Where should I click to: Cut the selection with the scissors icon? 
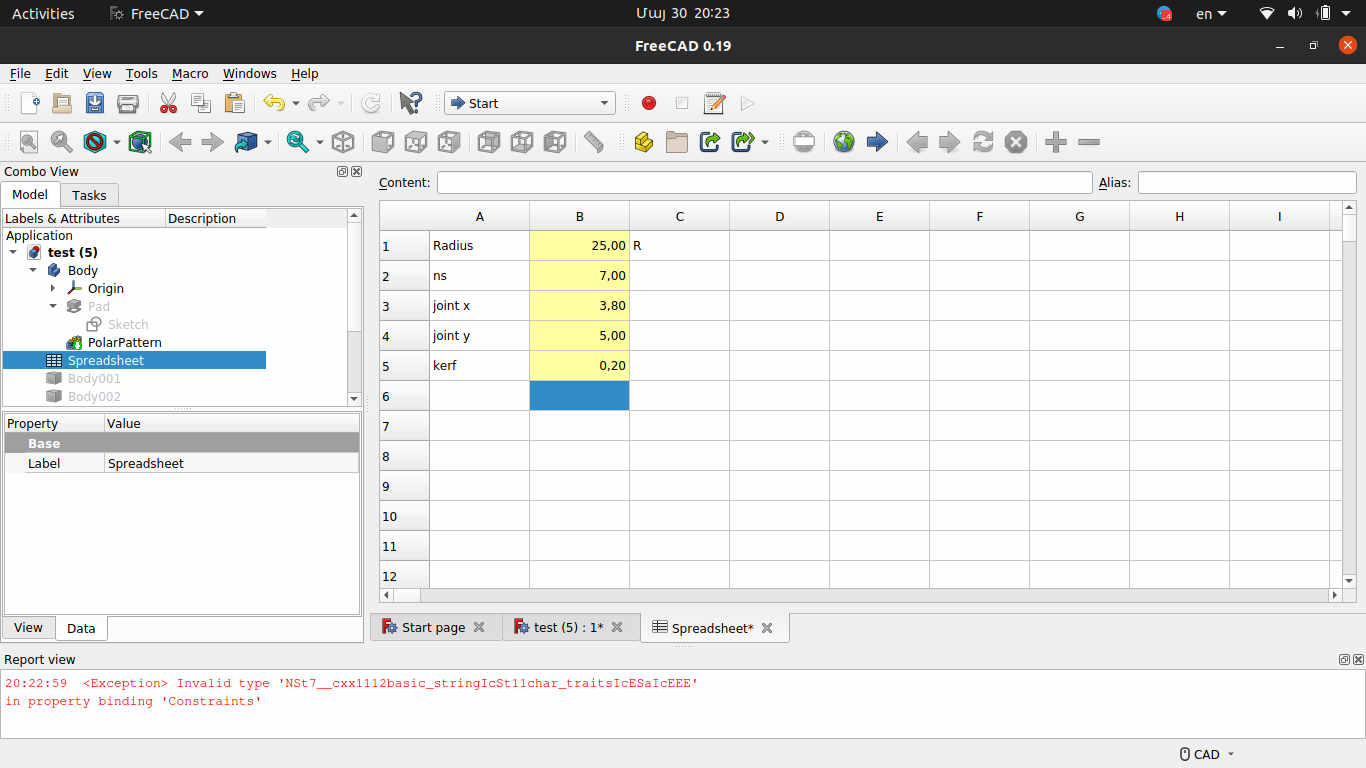tap(168, 103)
